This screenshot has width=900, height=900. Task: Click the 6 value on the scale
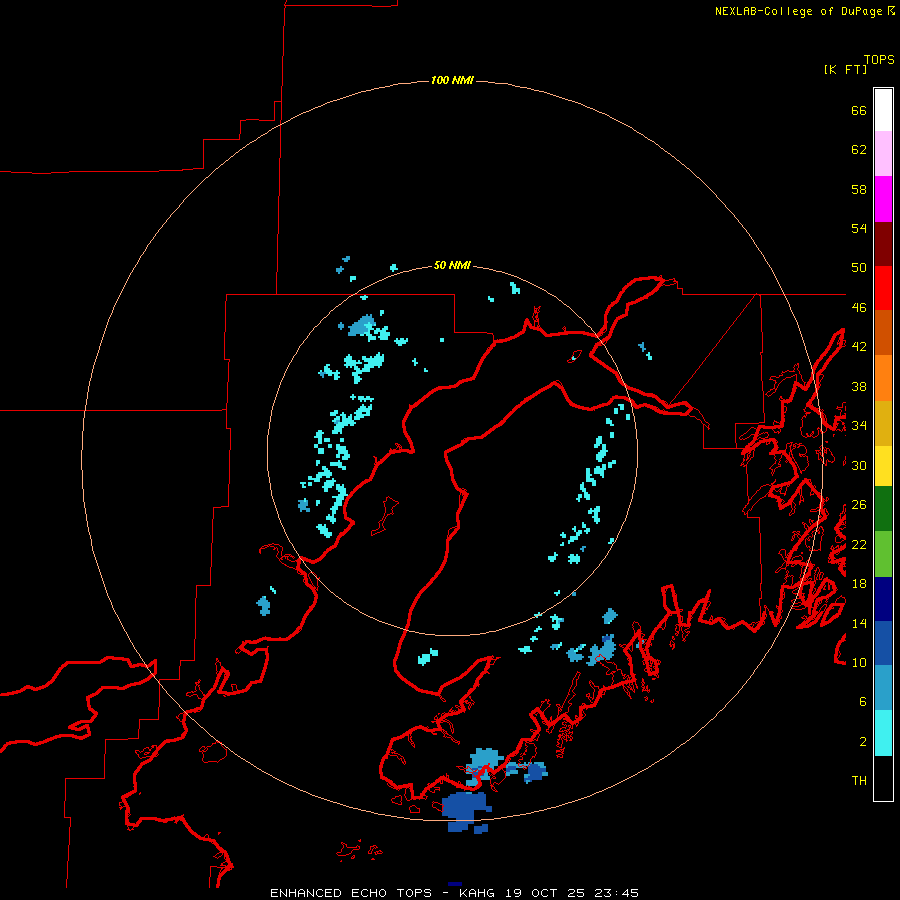863,702
